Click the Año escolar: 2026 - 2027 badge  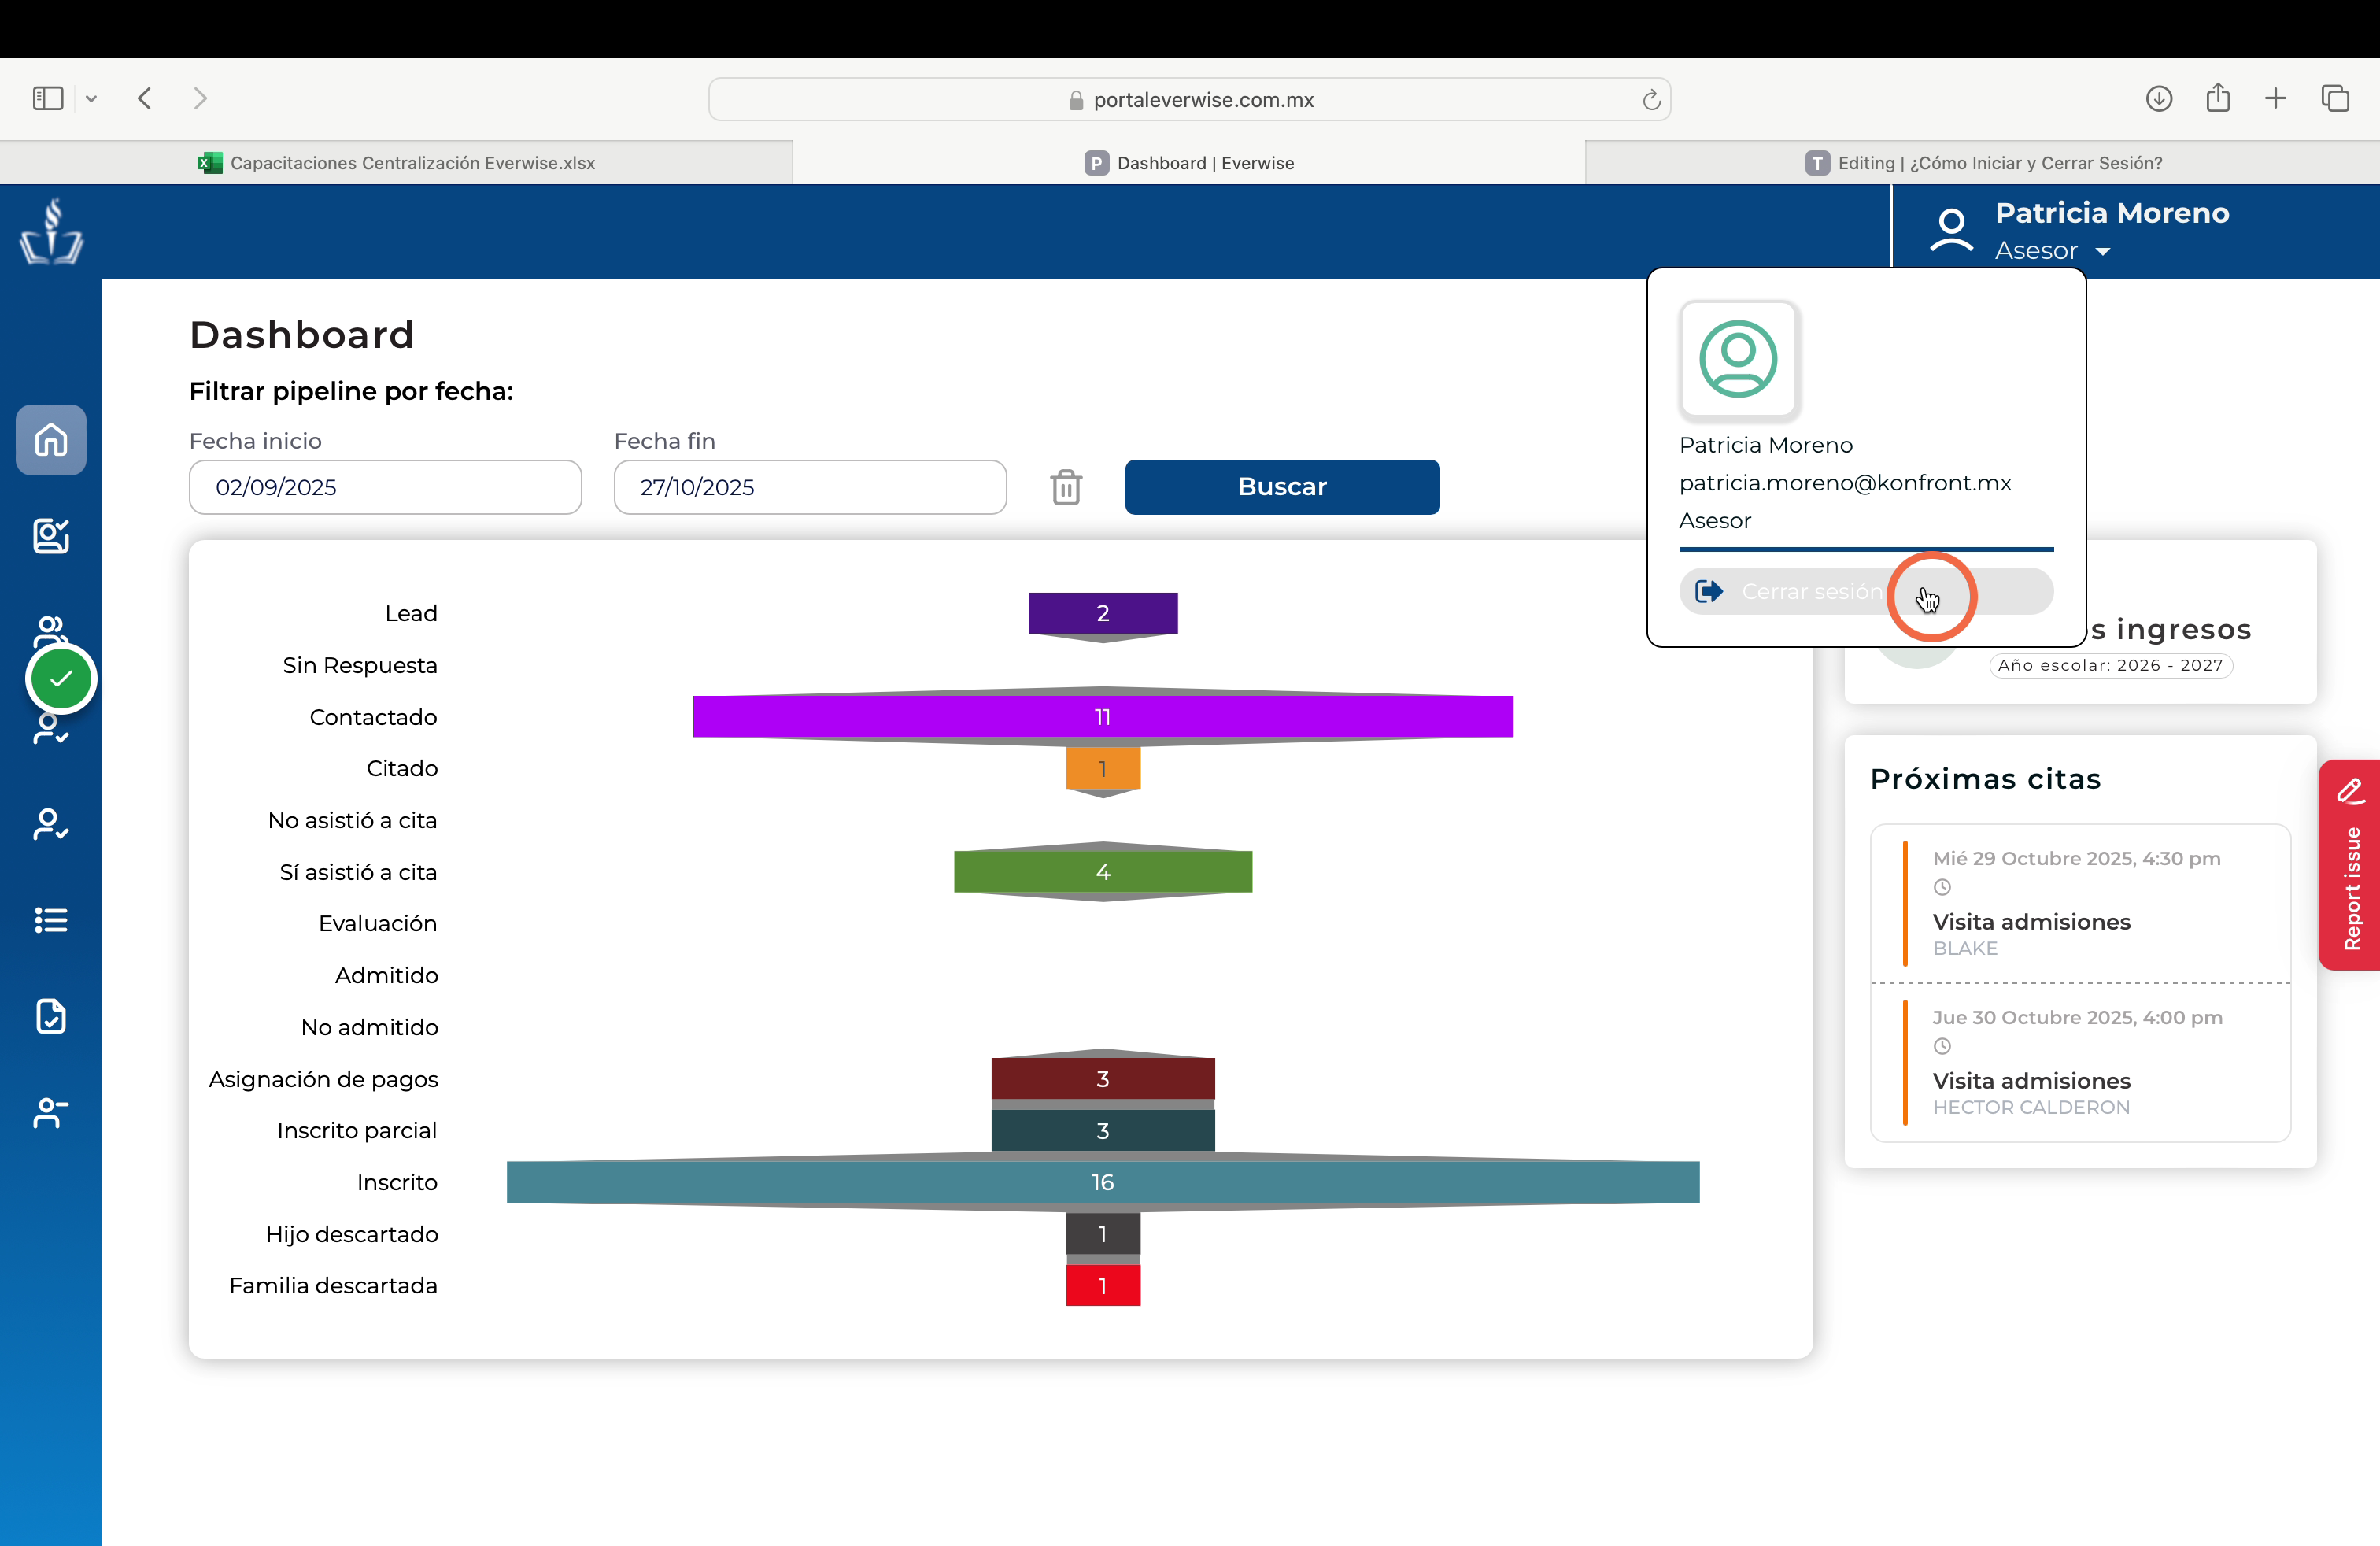tap(2110, 665)
